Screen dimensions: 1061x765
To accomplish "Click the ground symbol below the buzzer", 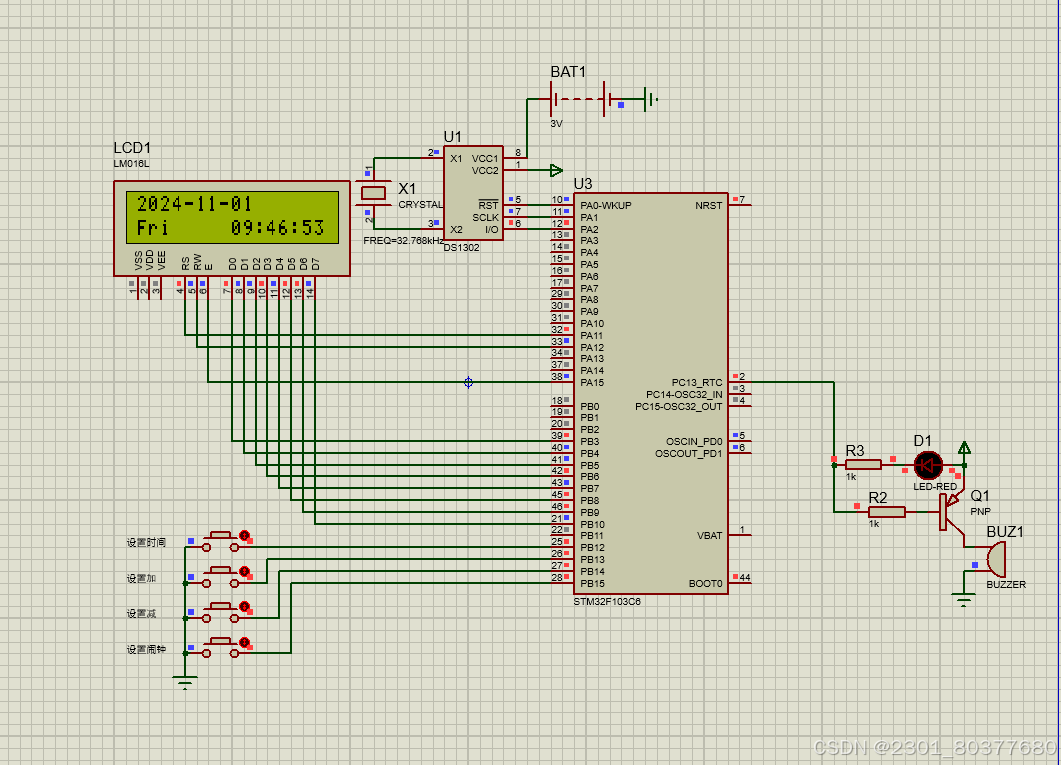I will pyautogui.click(x=964, y=599).
